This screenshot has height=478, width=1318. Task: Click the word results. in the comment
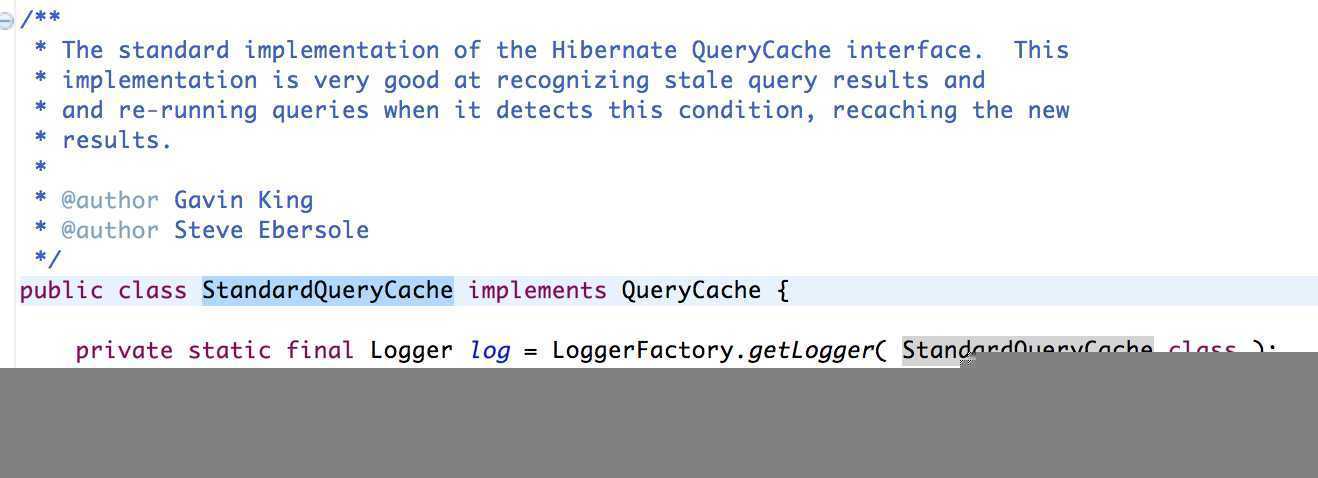[x=117, y=140]
